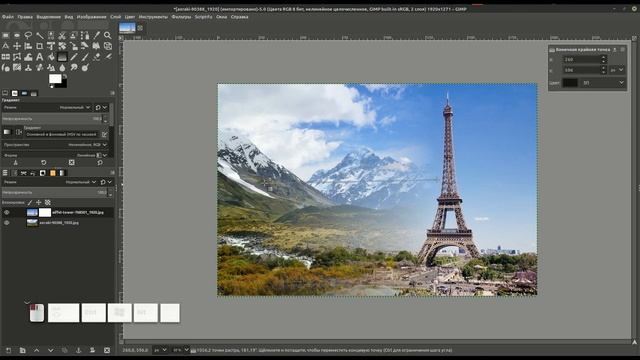640x360 pixels.
Task: Toggle visibility of aoraki layer
Action: [7, 223]
